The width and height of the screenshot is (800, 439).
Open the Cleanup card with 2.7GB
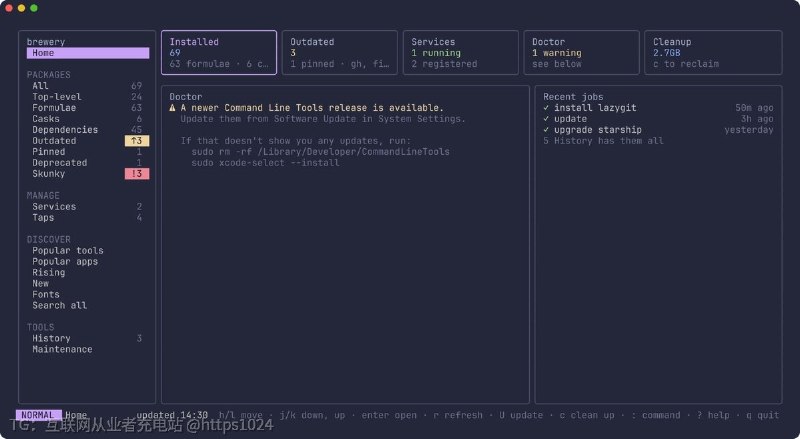(x=713, y=53)
